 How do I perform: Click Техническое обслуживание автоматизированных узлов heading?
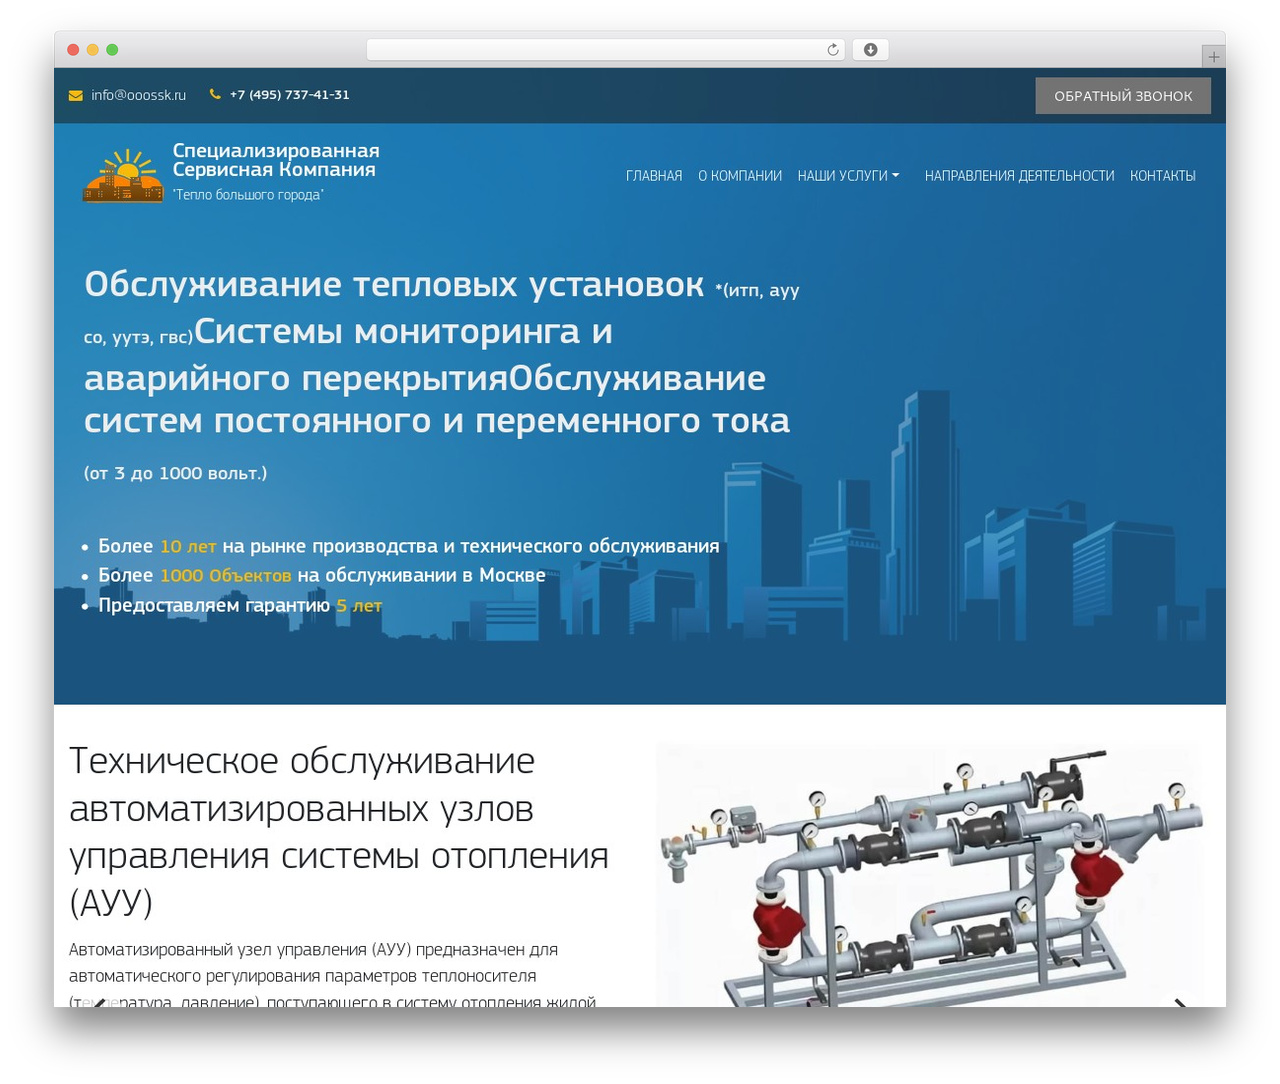pyautogui.click(x=339, y=832)
